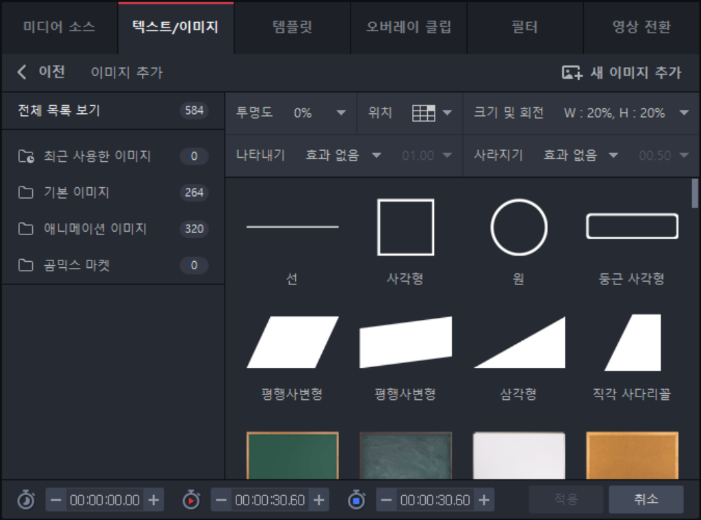Click the image list vertical scrollbar
The height and width of the screenshot is (520, 701).
coord(694,193)
